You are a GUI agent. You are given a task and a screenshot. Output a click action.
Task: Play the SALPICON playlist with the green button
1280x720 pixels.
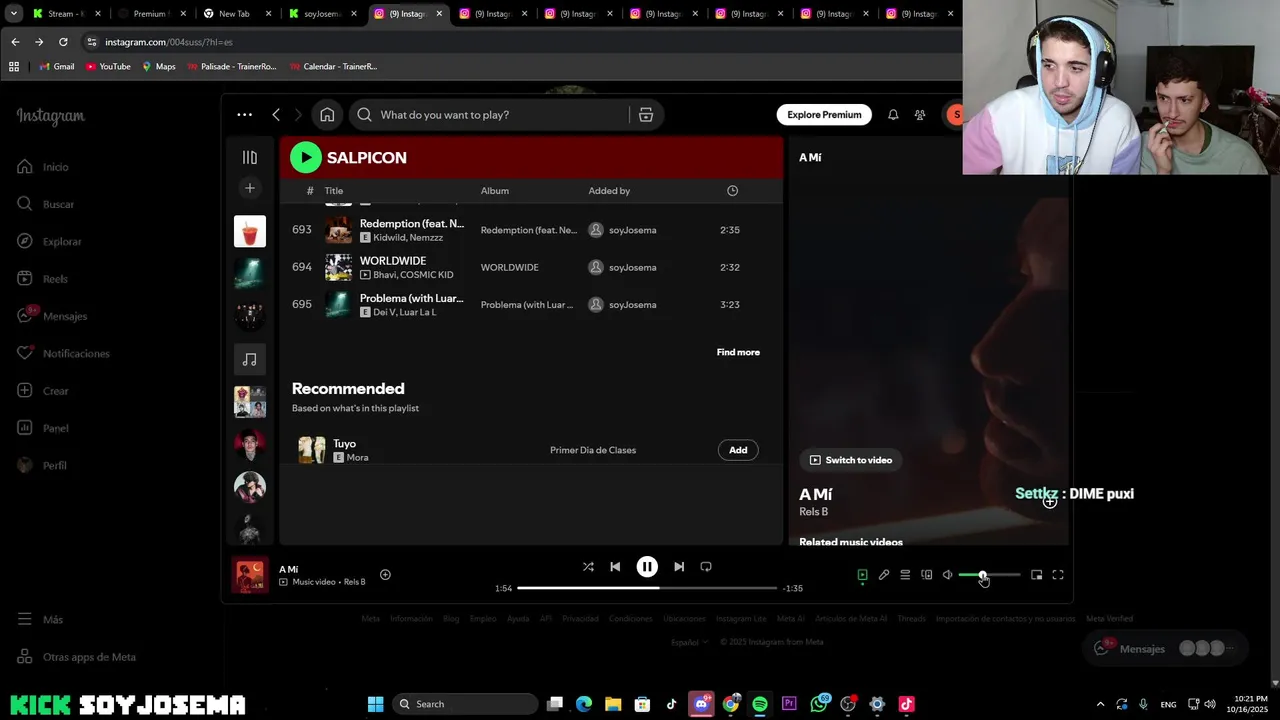point(306,157)
